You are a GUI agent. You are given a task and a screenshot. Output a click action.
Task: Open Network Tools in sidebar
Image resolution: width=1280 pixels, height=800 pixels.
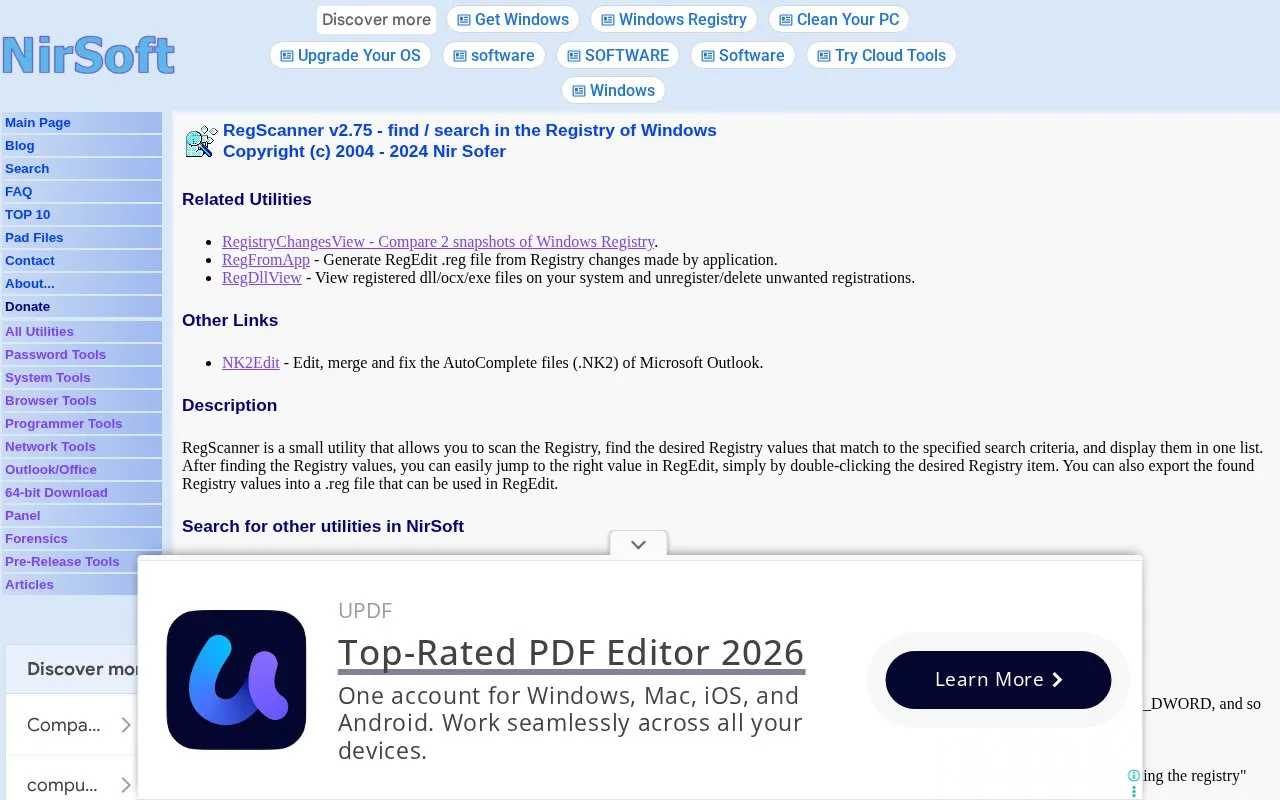click(x=82, y=447)
